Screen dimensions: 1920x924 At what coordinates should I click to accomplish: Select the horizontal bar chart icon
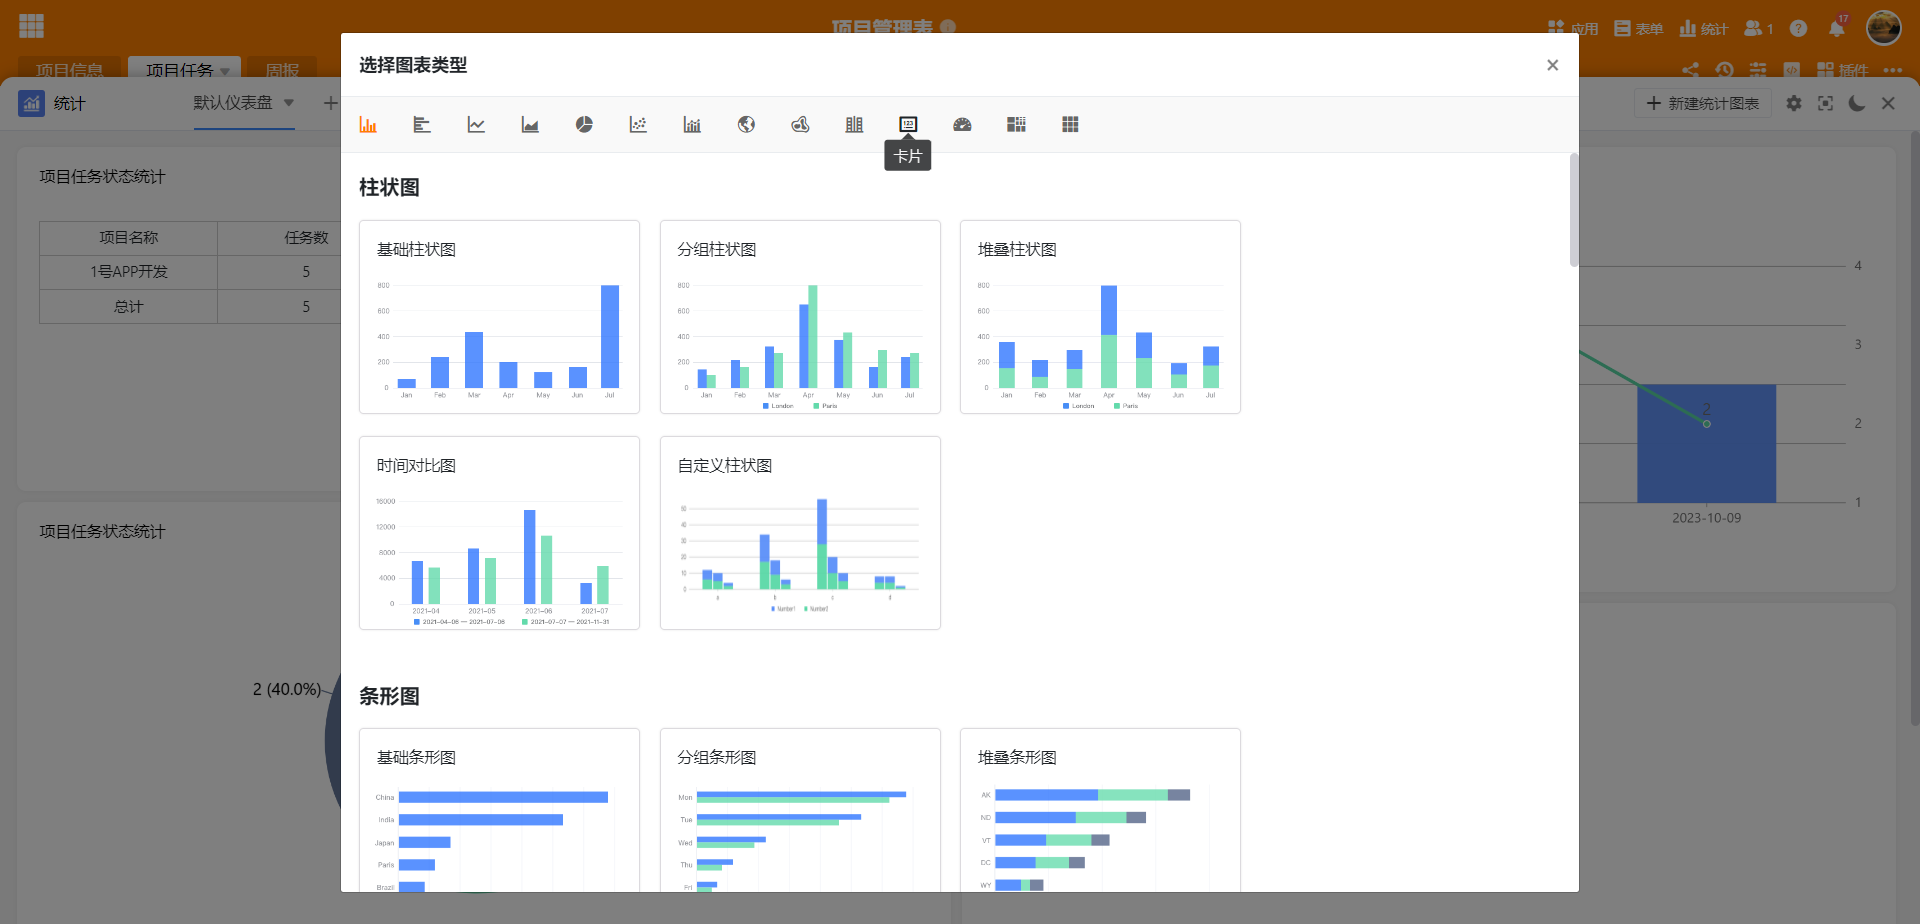coord(422,125)
